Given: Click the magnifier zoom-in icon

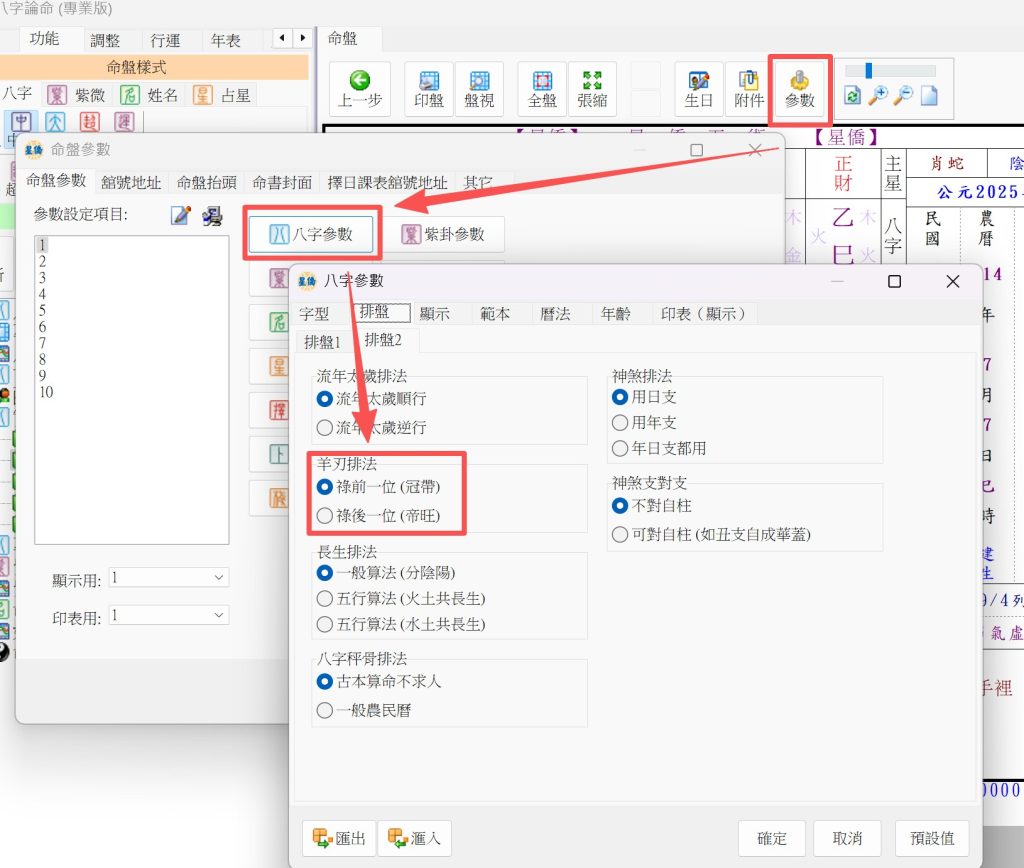Looking at the screenshot, I should pos(877,95).
